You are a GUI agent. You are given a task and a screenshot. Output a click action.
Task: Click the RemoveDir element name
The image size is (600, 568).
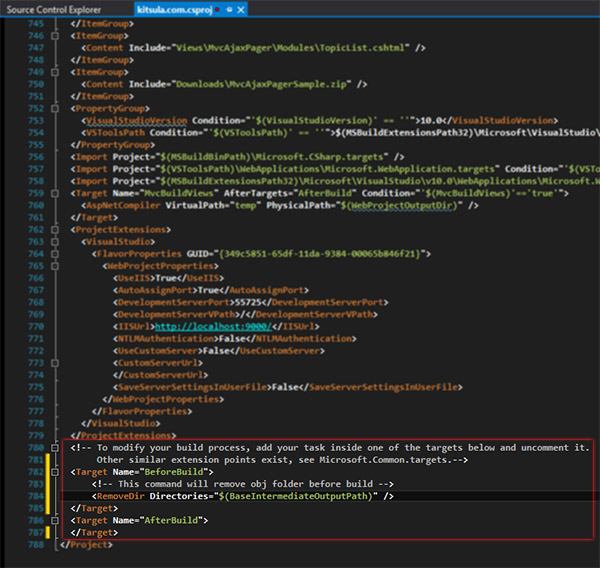(121, 496)
